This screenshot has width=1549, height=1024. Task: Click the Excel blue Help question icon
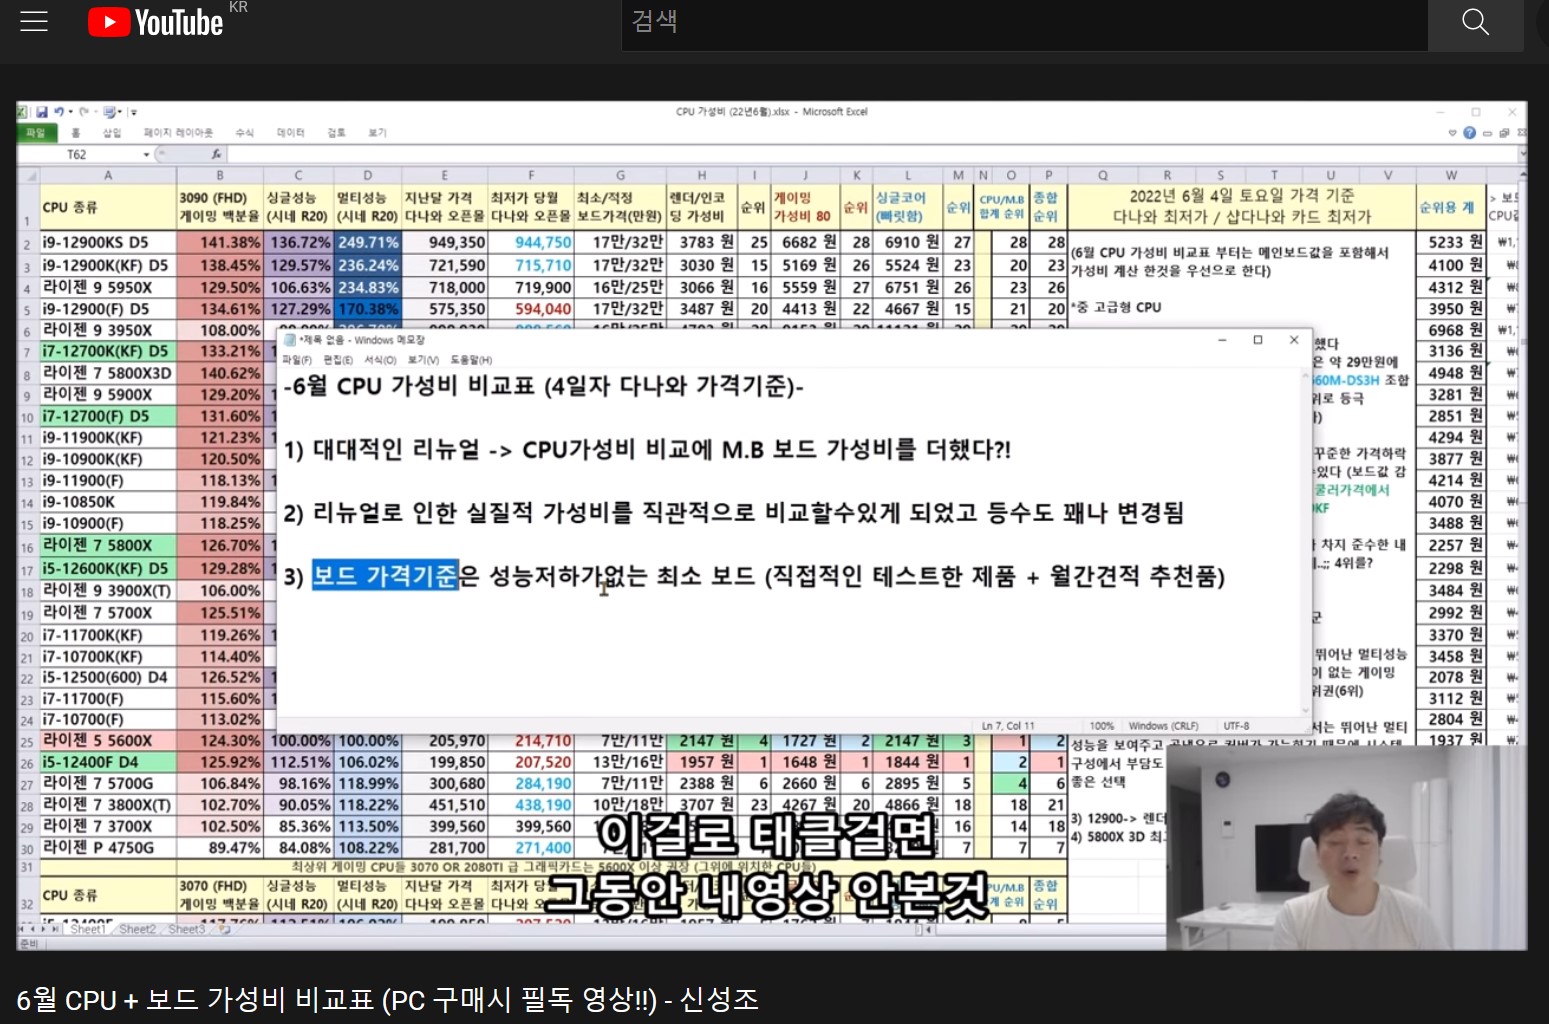coord(1469,132)
